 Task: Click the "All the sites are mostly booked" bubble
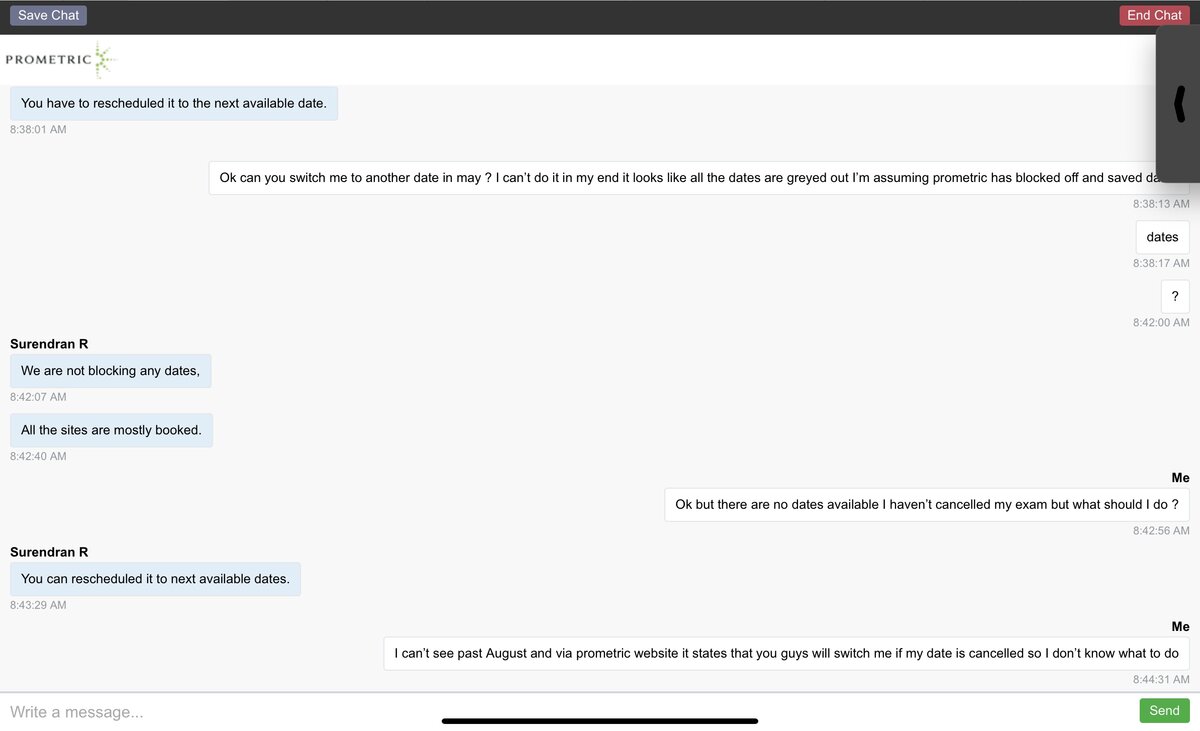(111, 430)
